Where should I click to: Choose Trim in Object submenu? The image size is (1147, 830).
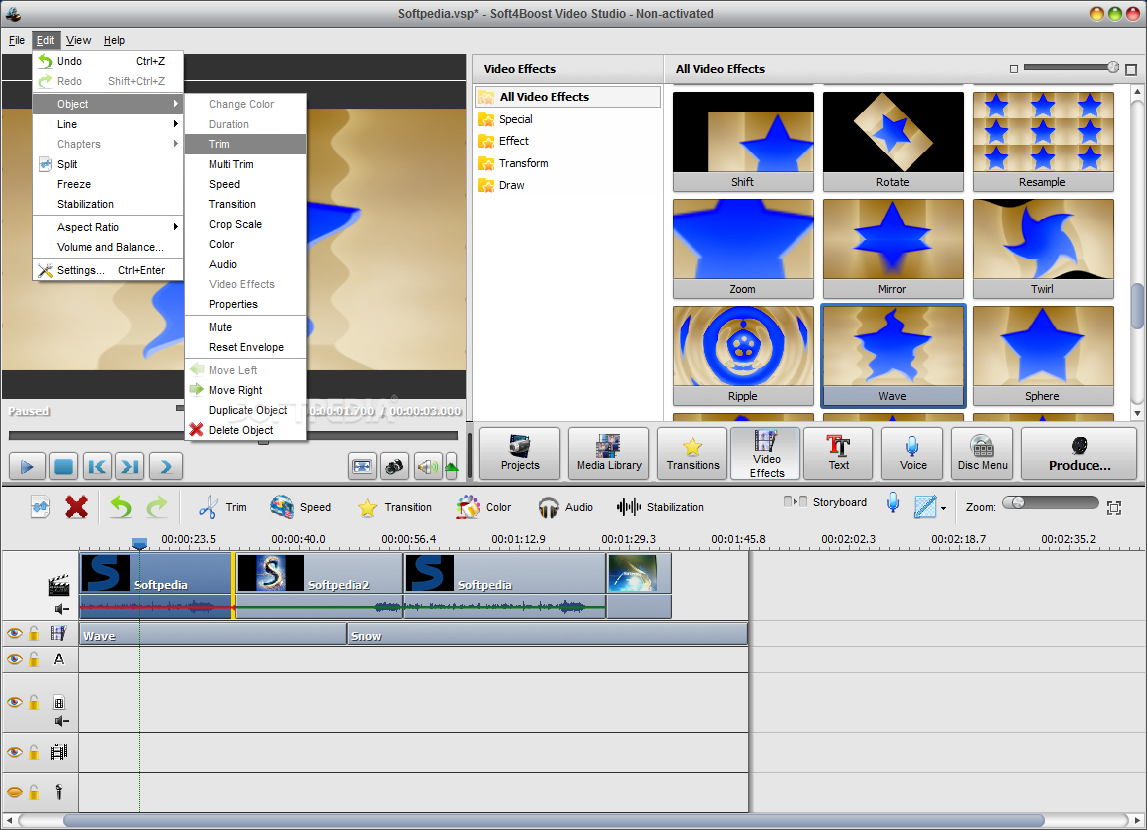click(x=246, y=144)
